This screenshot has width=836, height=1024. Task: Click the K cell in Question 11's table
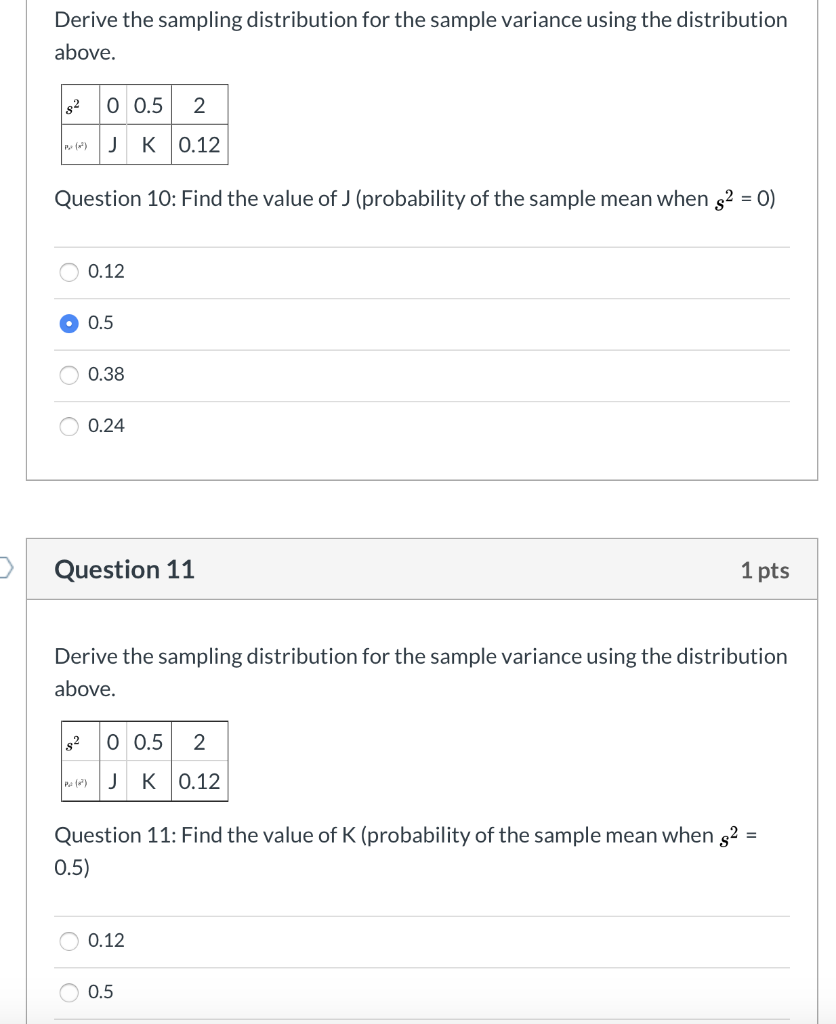[x=147, y=782]
